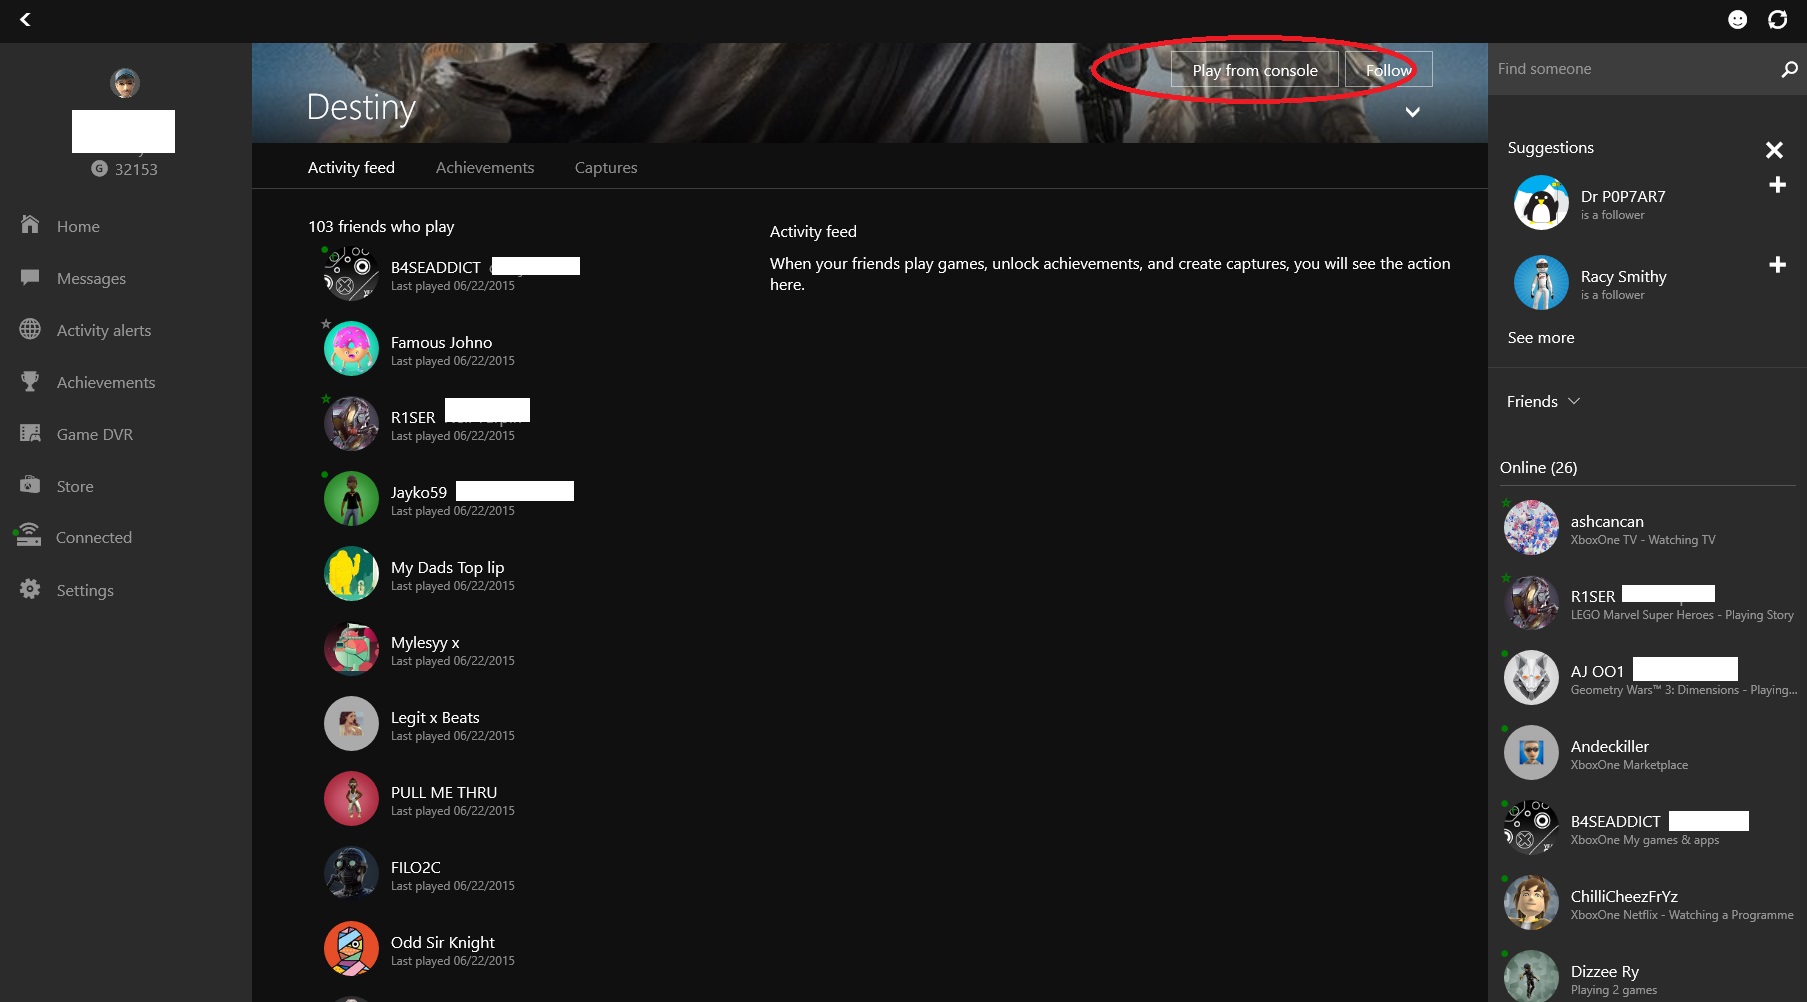Open ashcancan avatar in the online list
The image size is (1807, 1002).
pyautogui.click(x=1531, y=528)
